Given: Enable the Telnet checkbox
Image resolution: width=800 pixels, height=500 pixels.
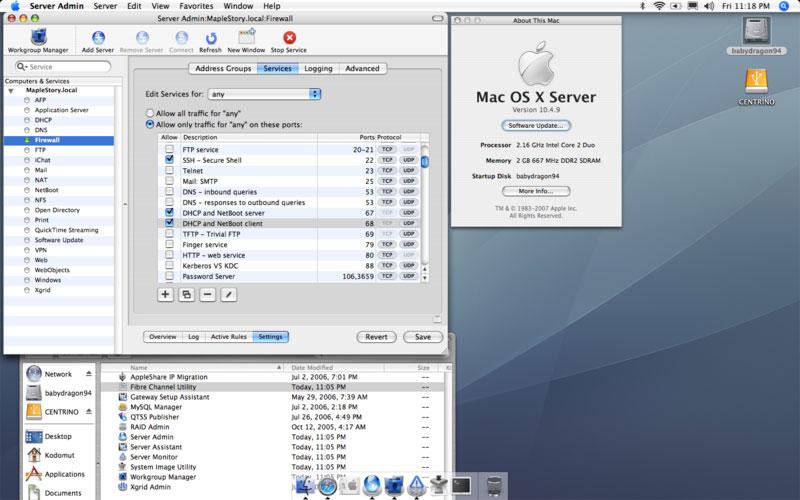Looking at the screenshot, I should [x=169, y=170].
